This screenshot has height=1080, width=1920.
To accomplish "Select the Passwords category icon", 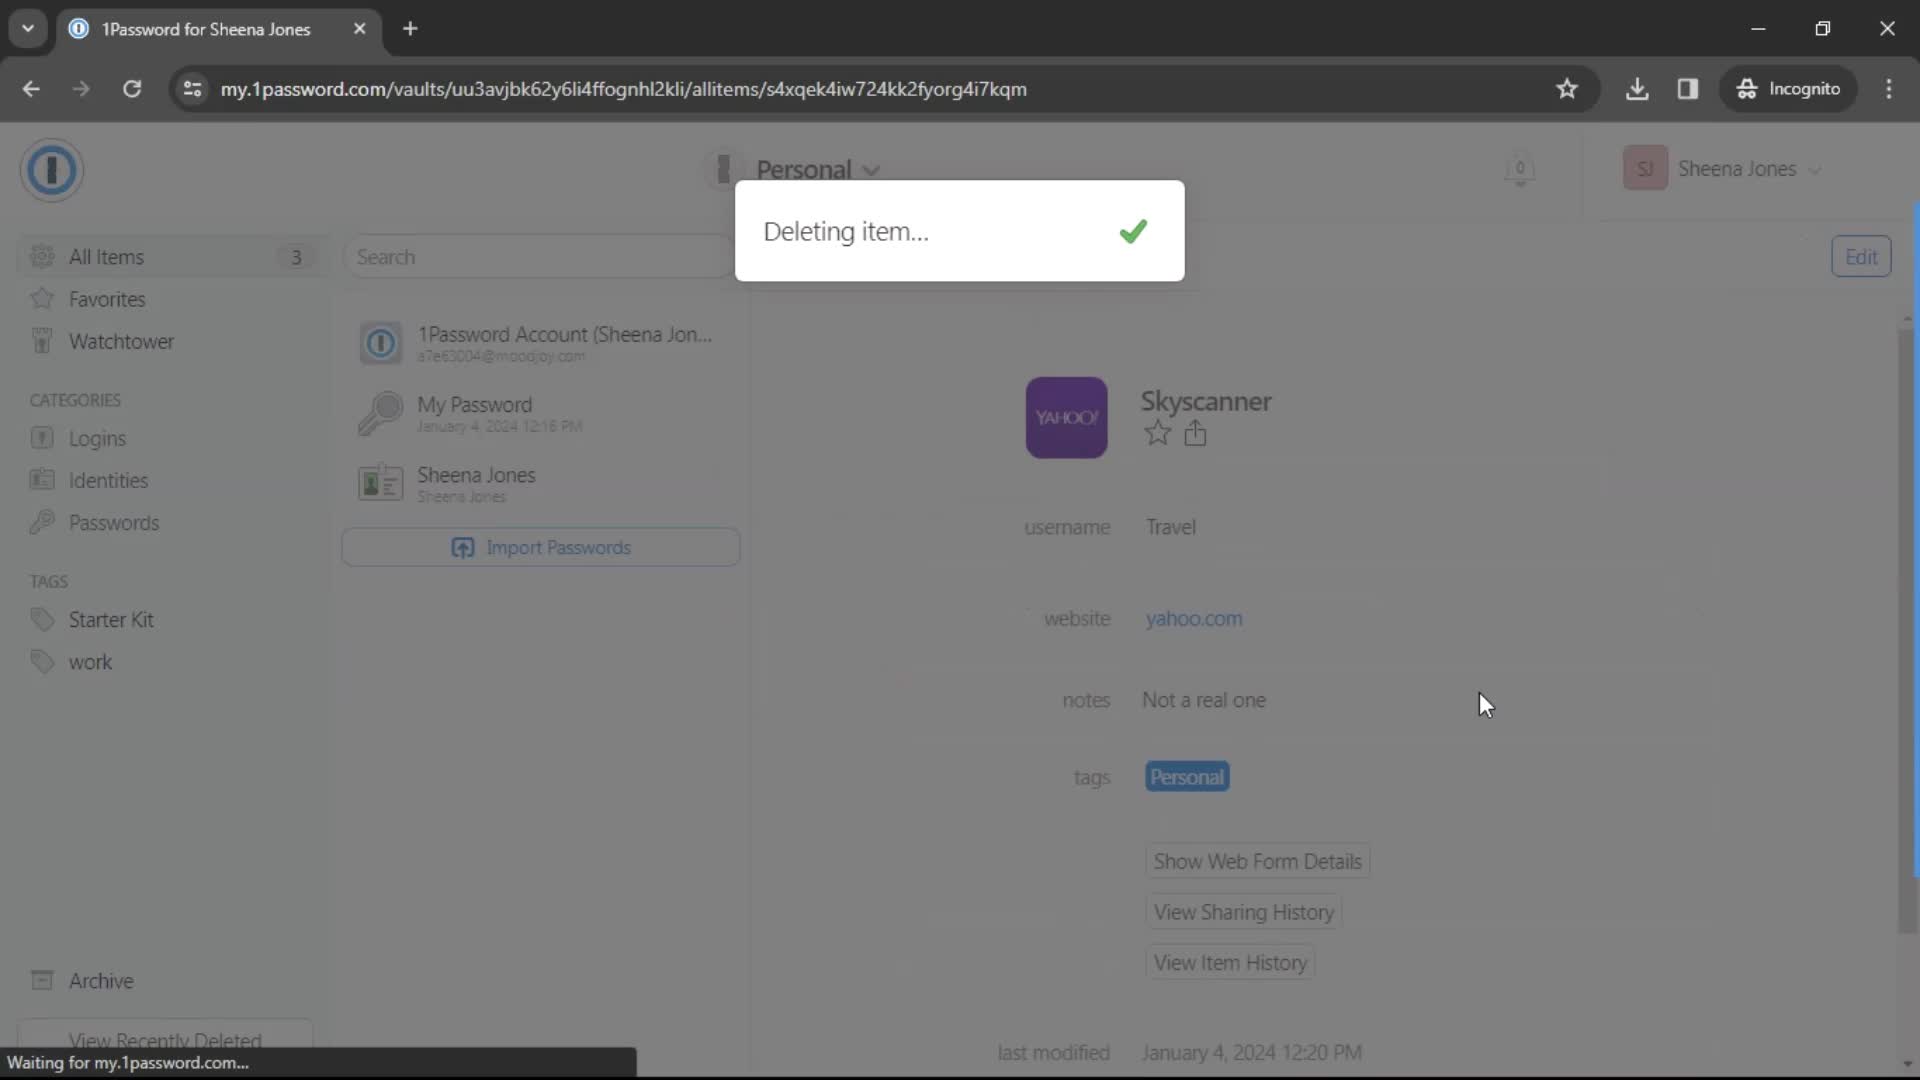I will (x=41, y=522).
